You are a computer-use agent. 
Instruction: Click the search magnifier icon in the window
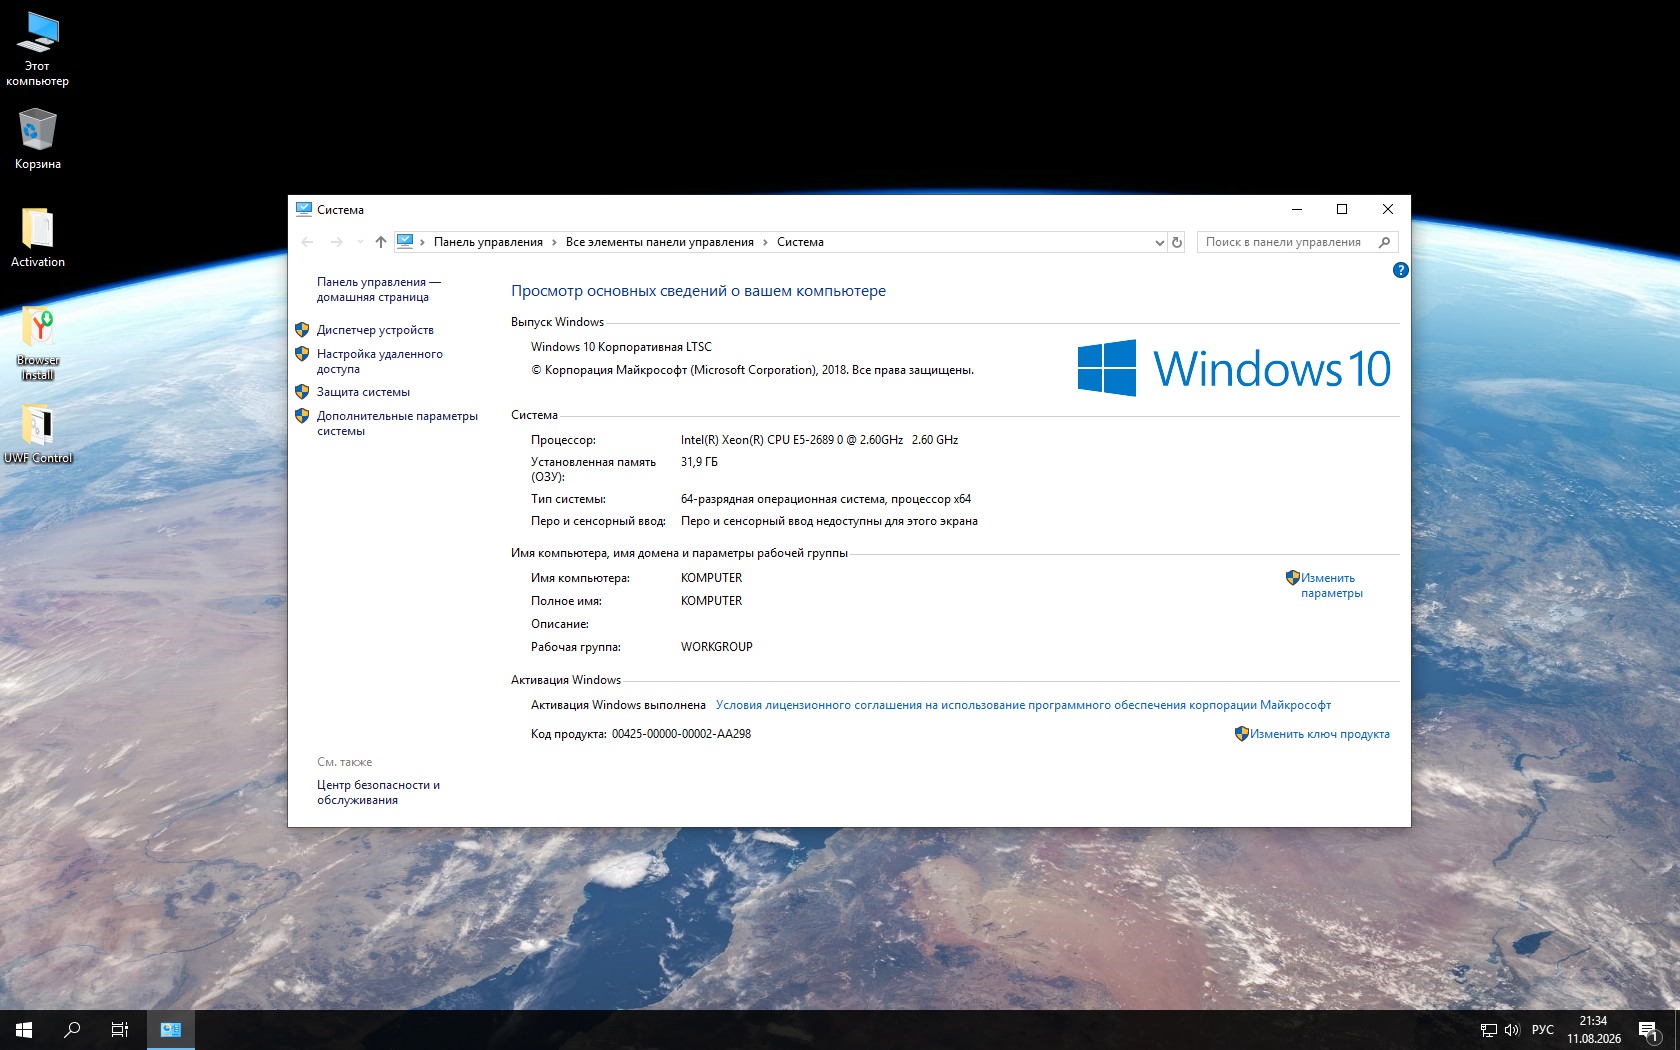1385,242
